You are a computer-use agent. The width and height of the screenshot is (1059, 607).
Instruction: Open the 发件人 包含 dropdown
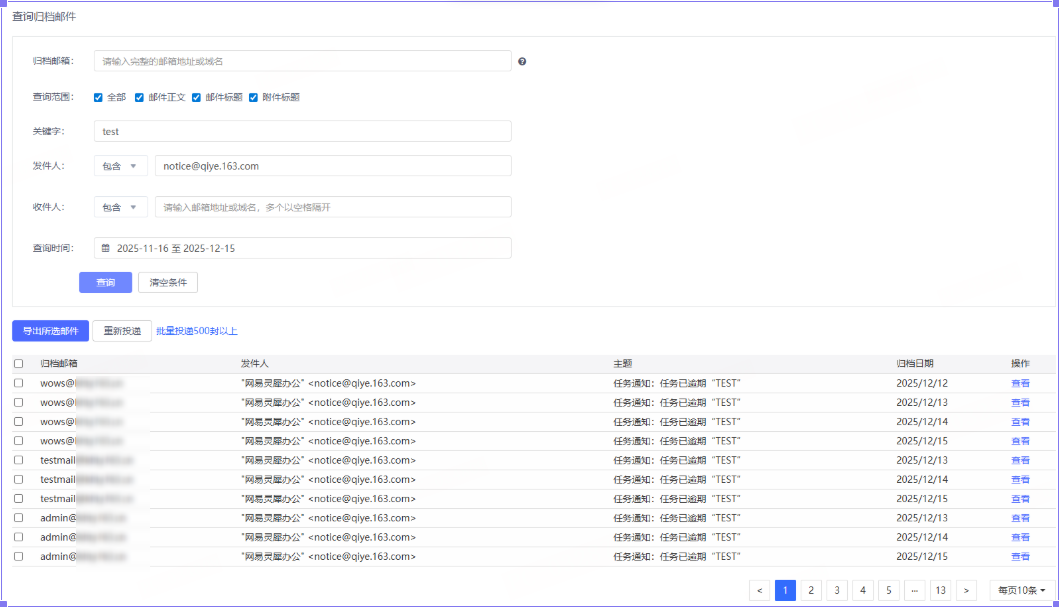tap(120, 166)
